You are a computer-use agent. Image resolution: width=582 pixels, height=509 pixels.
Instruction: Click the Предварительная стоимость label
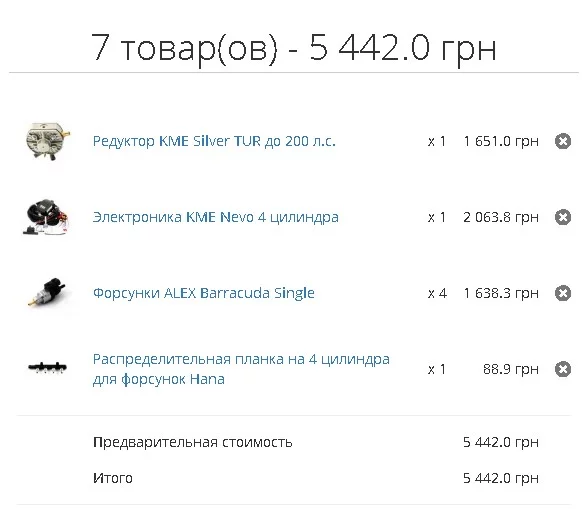pos(193,442)
